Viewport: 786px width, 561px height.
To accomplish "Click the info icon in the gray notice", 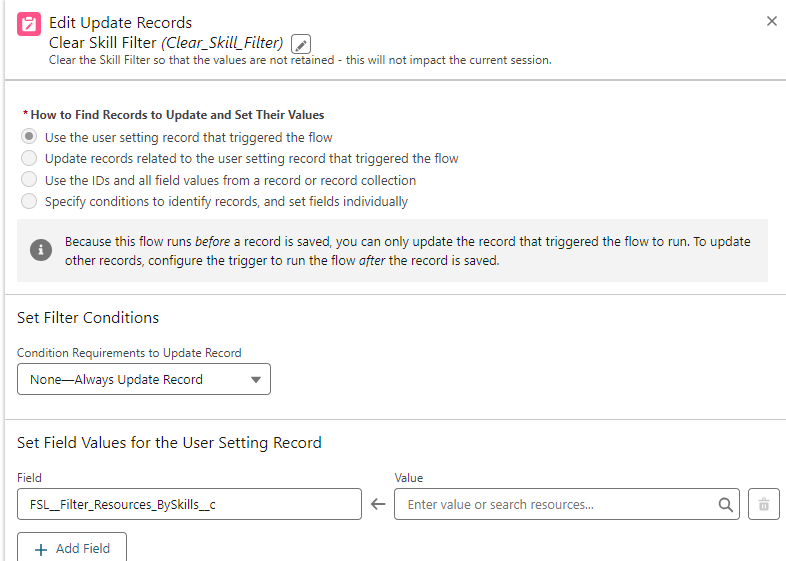I will click(x=41, y=250).
